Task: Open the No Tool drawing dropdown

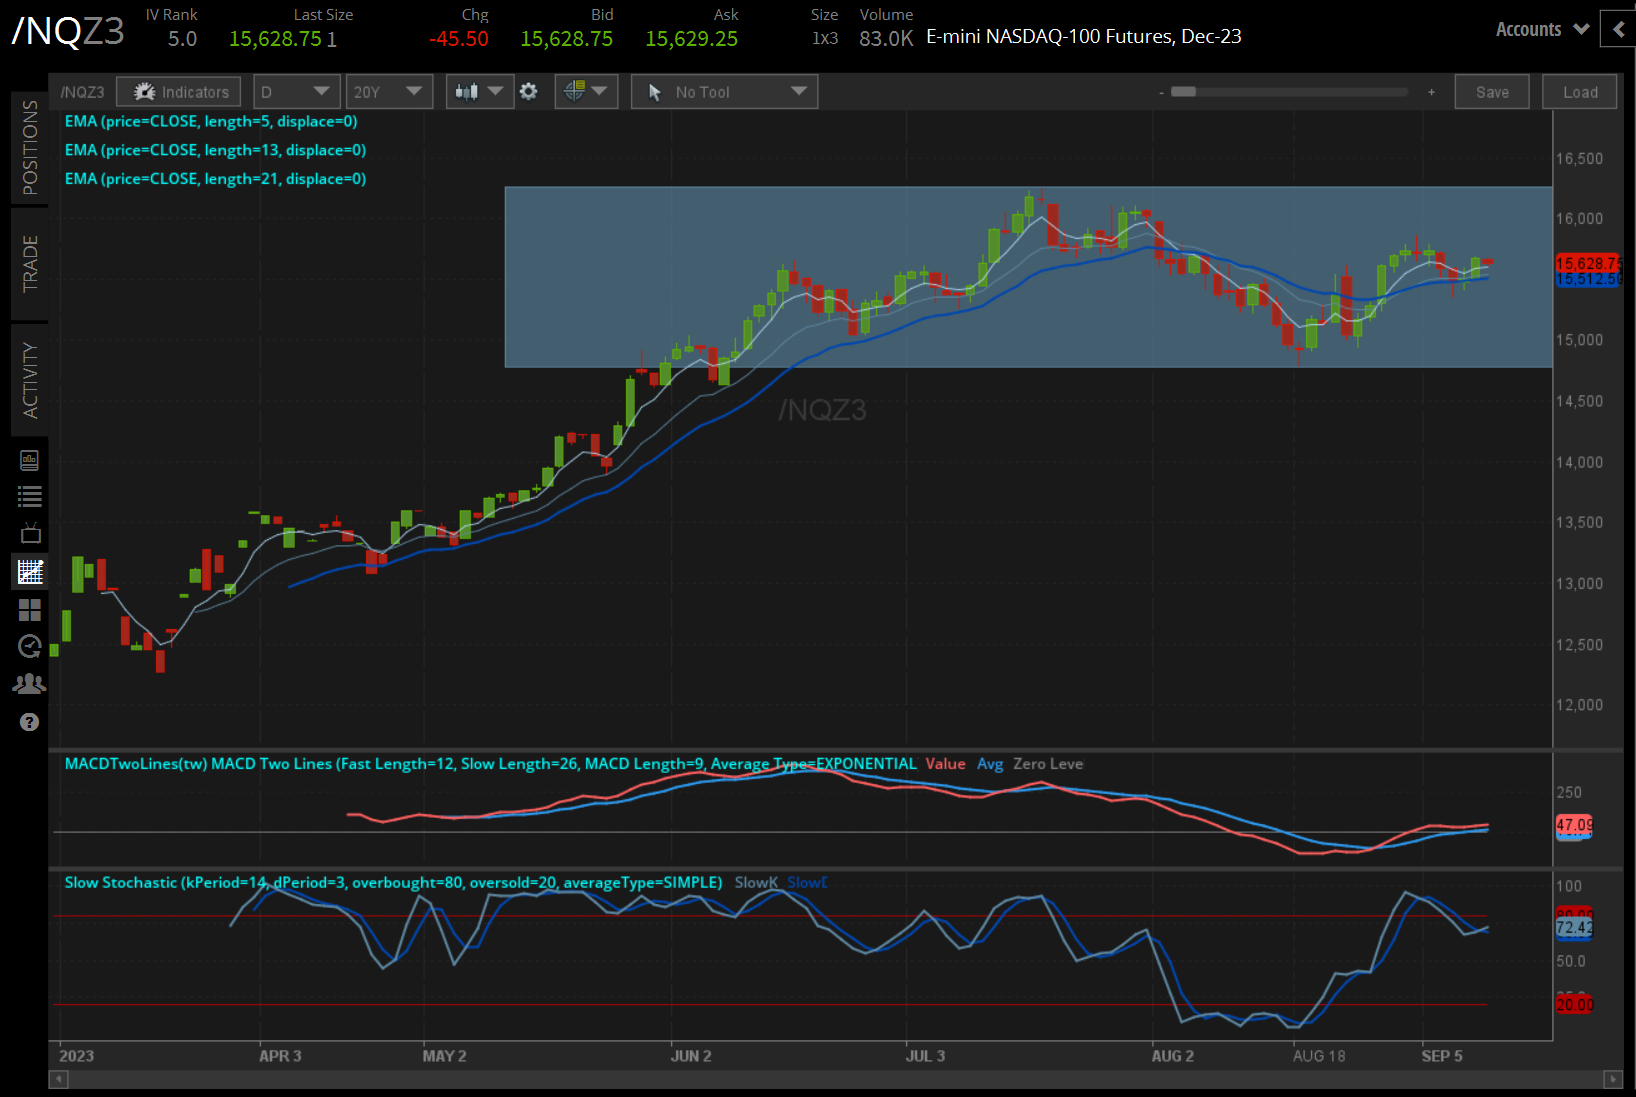Action: tap(725, 92)
